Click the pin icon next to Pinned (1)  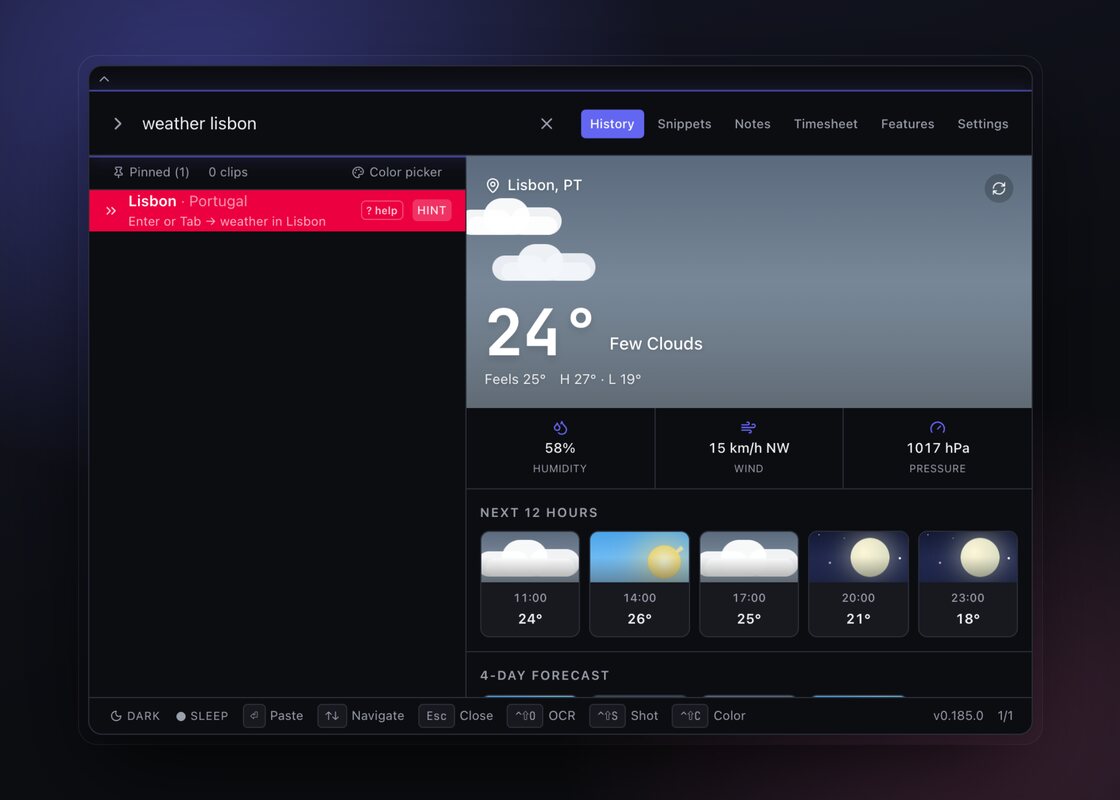(x=118, y=172)
